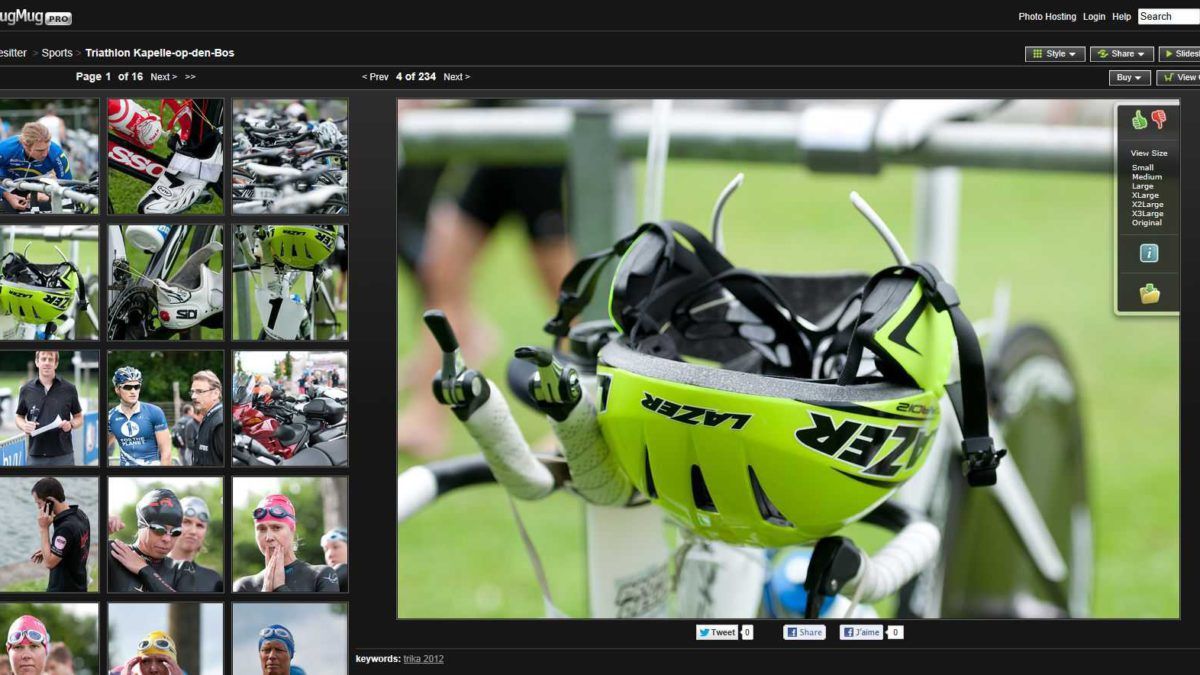Start the Slideshow with the play button
This screenshot has height=675, width=1200.
1180,54
